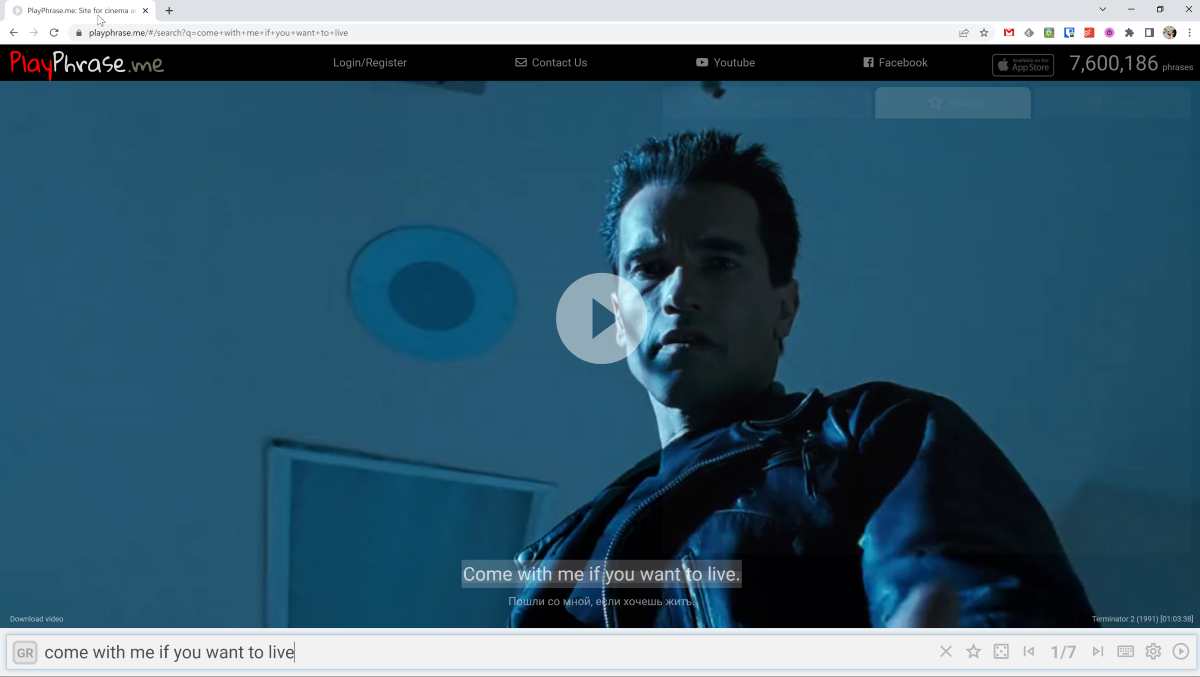Click the gray diamond extension icon
Screen dimensions: 1200x677
click(1029, 32)
